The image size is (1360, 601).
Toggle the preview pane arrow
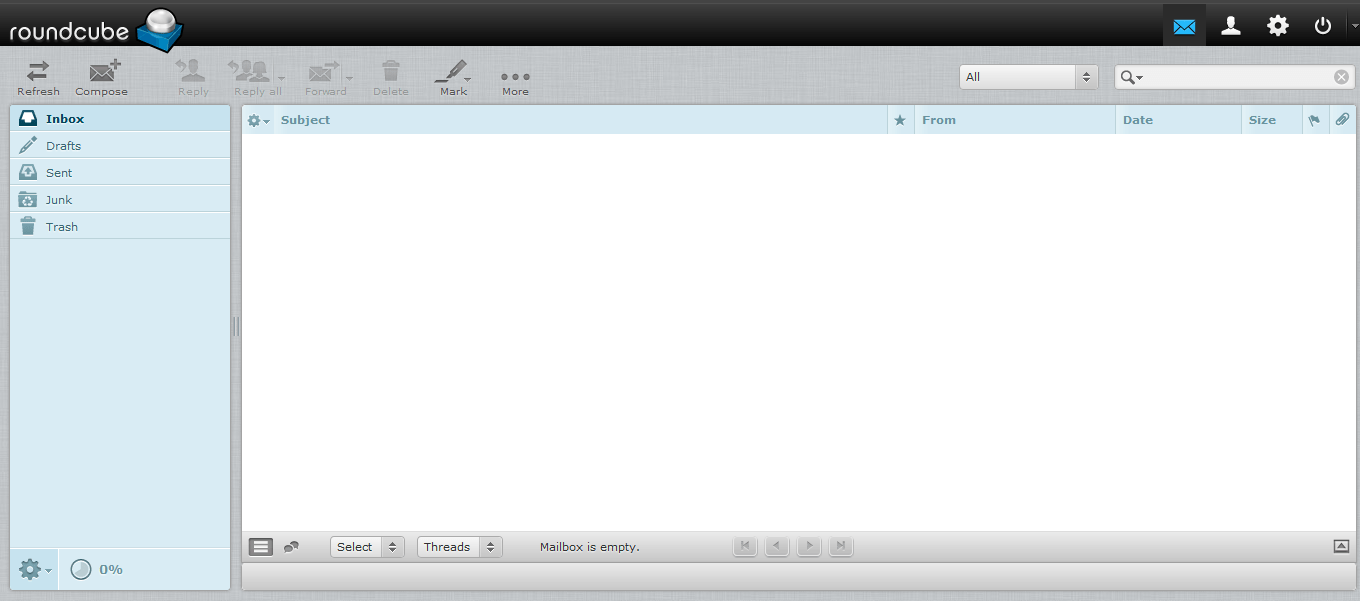click(1341, 546)
